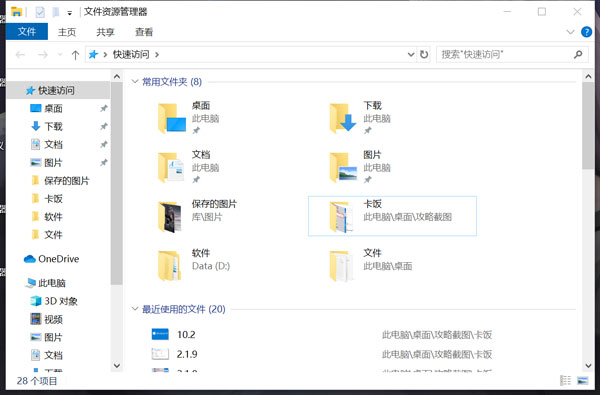Select the 桌面 folder icon in 常用文件夹
600x395 pixels.
tap(171, 118)
